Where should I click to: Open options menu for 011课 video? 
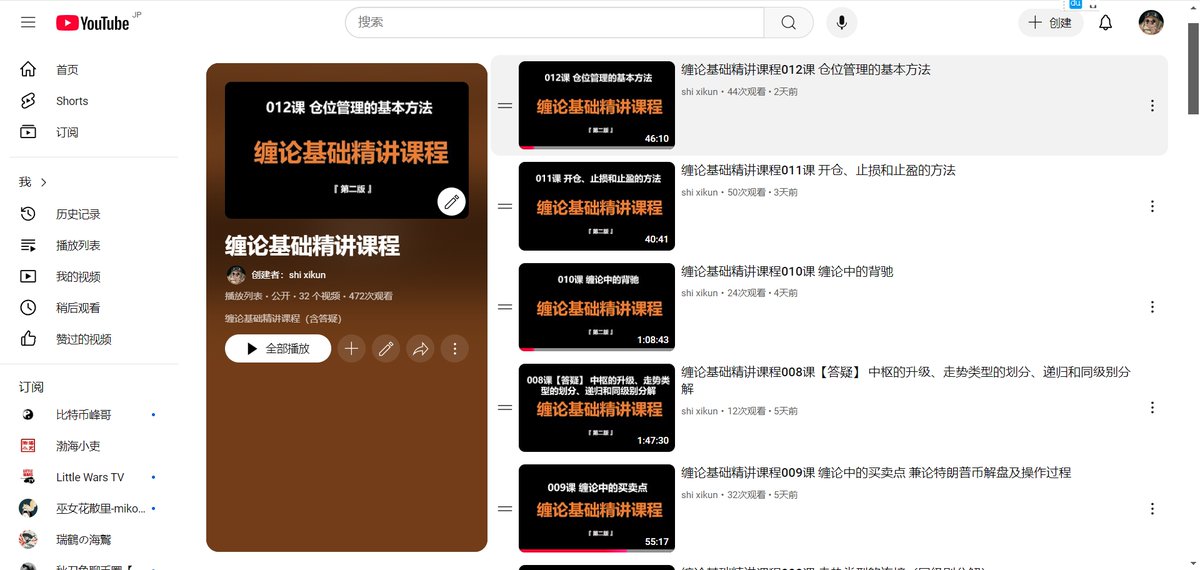[1152, 206]
